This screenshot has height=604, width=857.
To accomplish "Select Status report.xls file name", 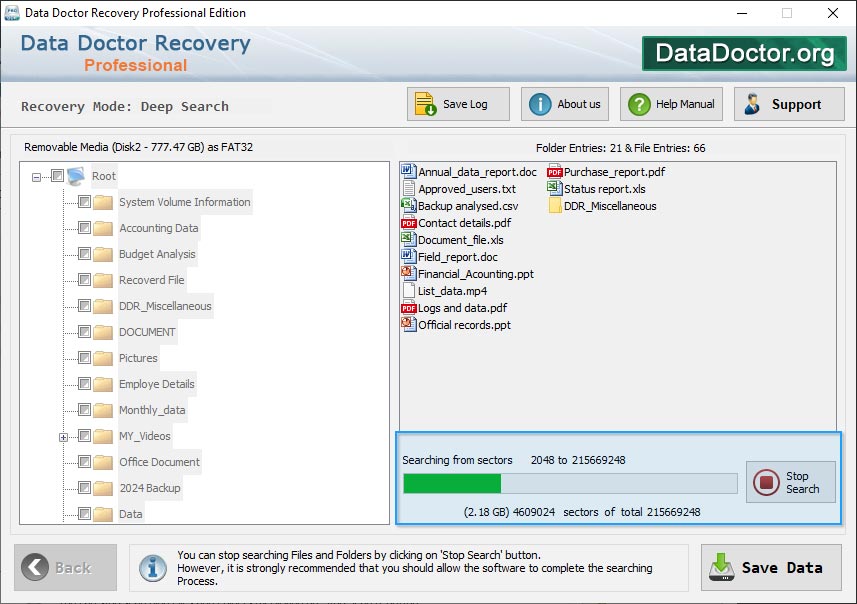I will [x=604, y=189].
